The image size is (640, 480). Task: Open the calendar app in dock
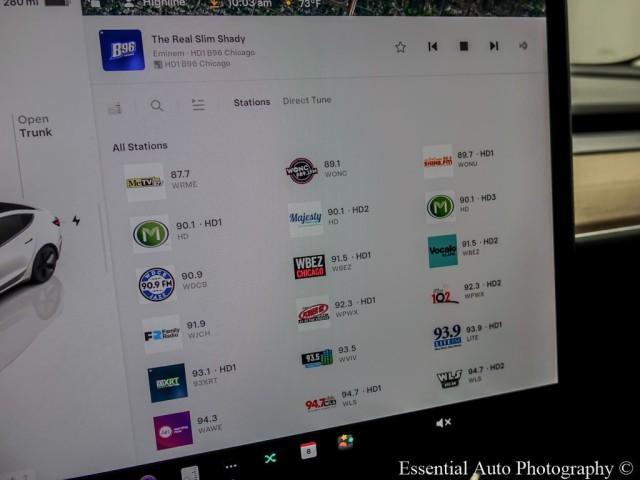click(x=308, y=450)
